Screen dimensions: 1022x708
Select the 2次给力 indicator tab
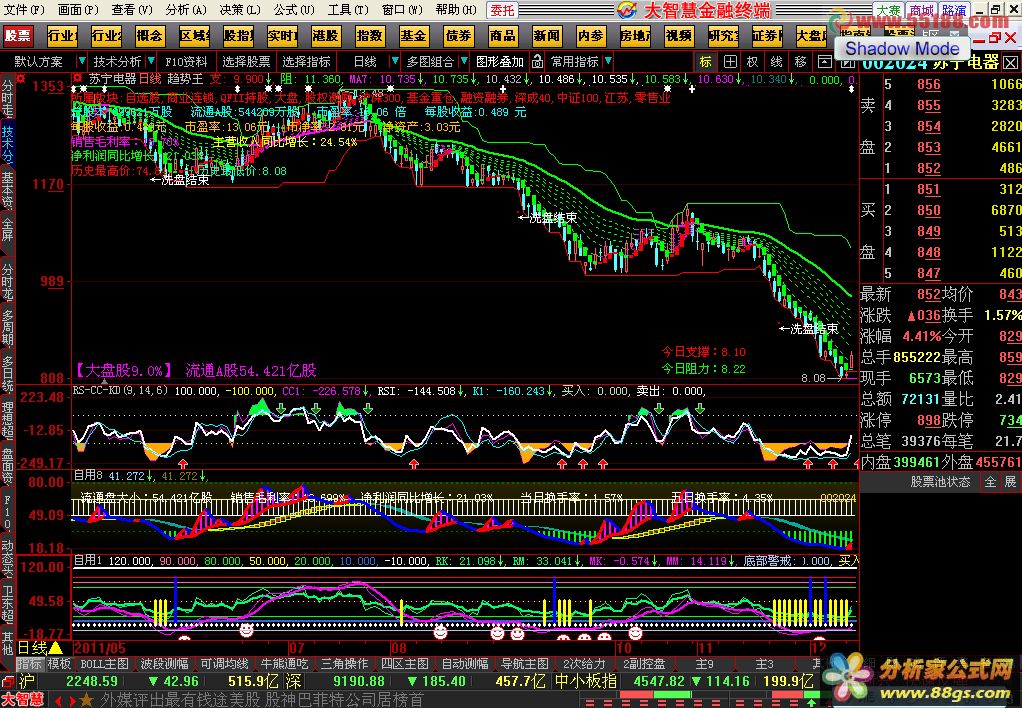click(x=584, y=664)
